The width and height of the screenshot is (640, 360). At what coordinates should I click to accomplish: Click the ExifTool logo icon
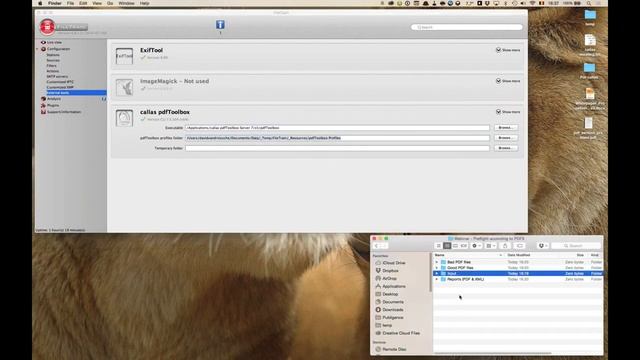[x=124, y=56]
